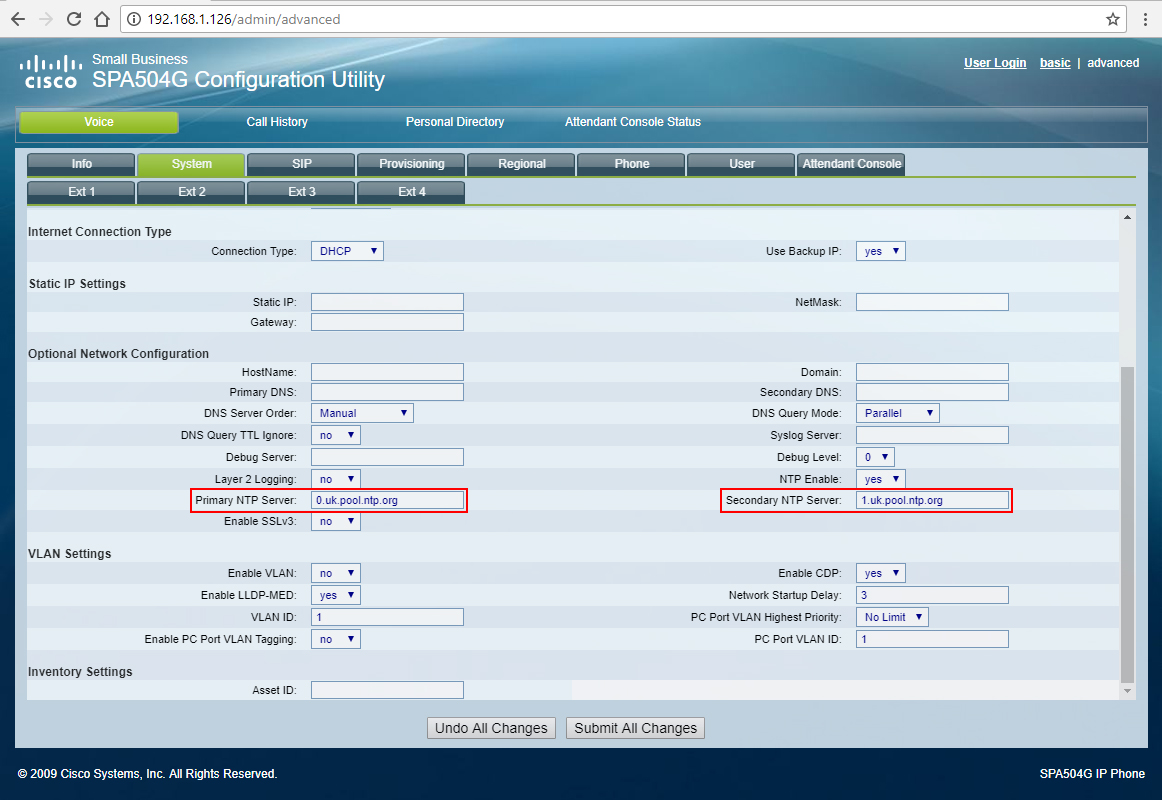This screenshot has height=800, width=1162.
Task: Reload the page with refresh icon
Action: click(74, 19)
